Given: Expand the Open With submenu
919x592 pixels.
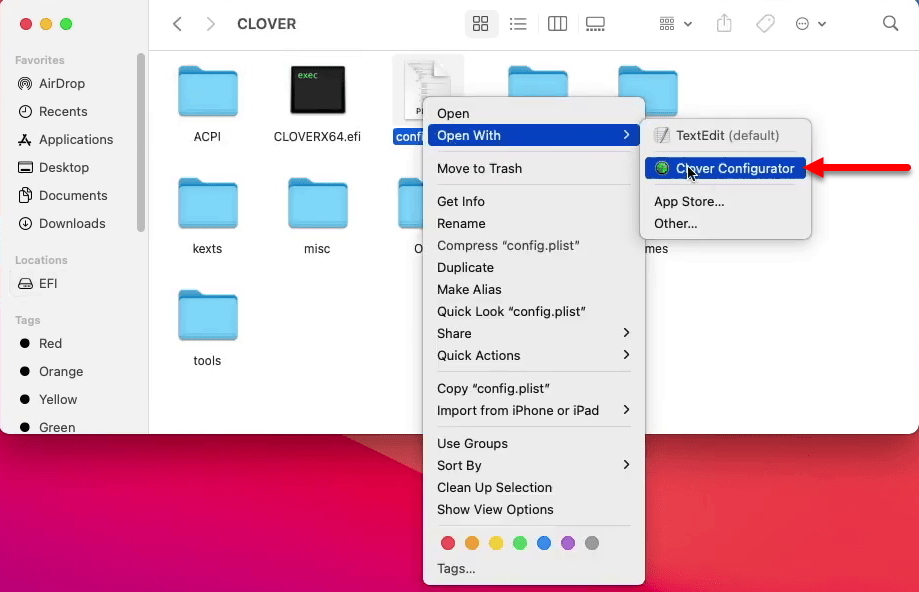Looking at the screenshot, I should [x=533, y=135].
